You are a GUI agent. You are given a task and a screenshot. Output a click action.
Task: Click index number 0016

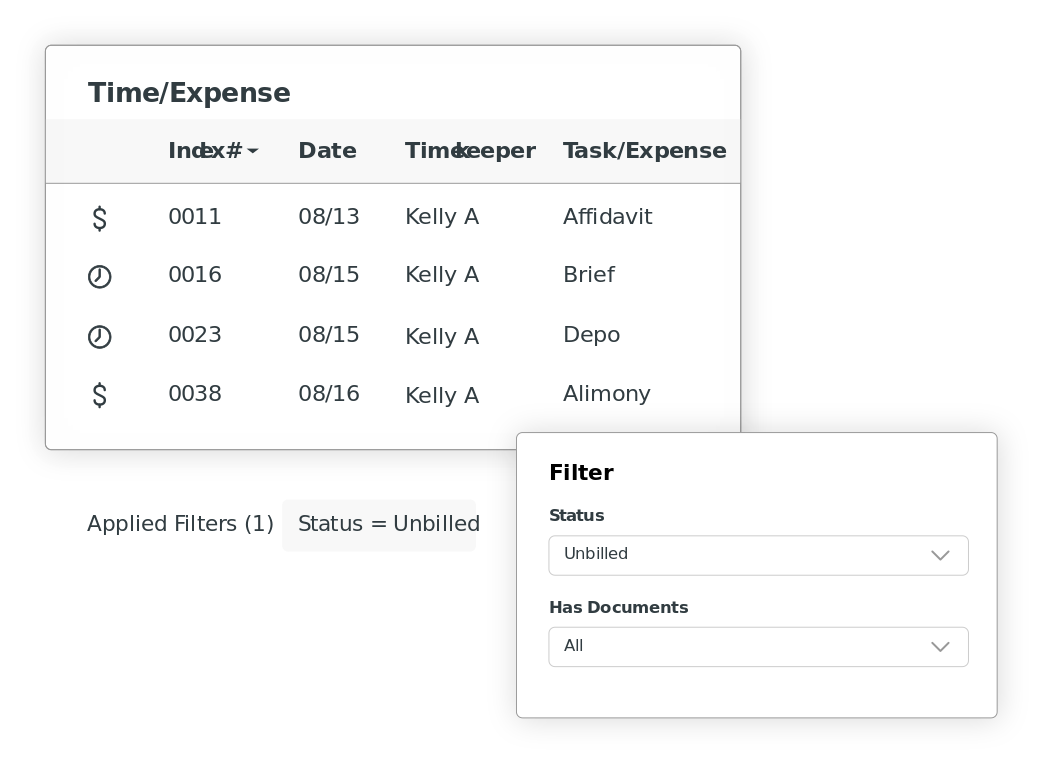tap(195, 275)
